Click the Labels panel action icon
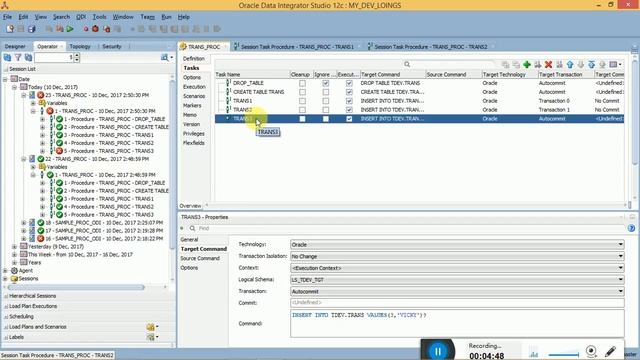Image resolution: width=640 pixels, height=360 pixels. tap(152, 337)
